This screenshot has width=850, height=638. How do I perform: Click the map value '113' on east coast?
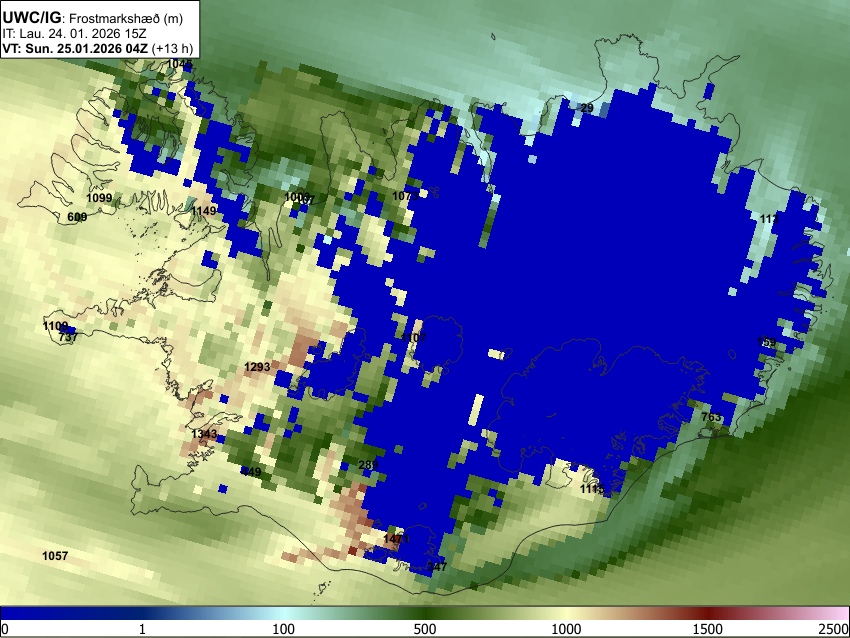[x=769, y=219]
